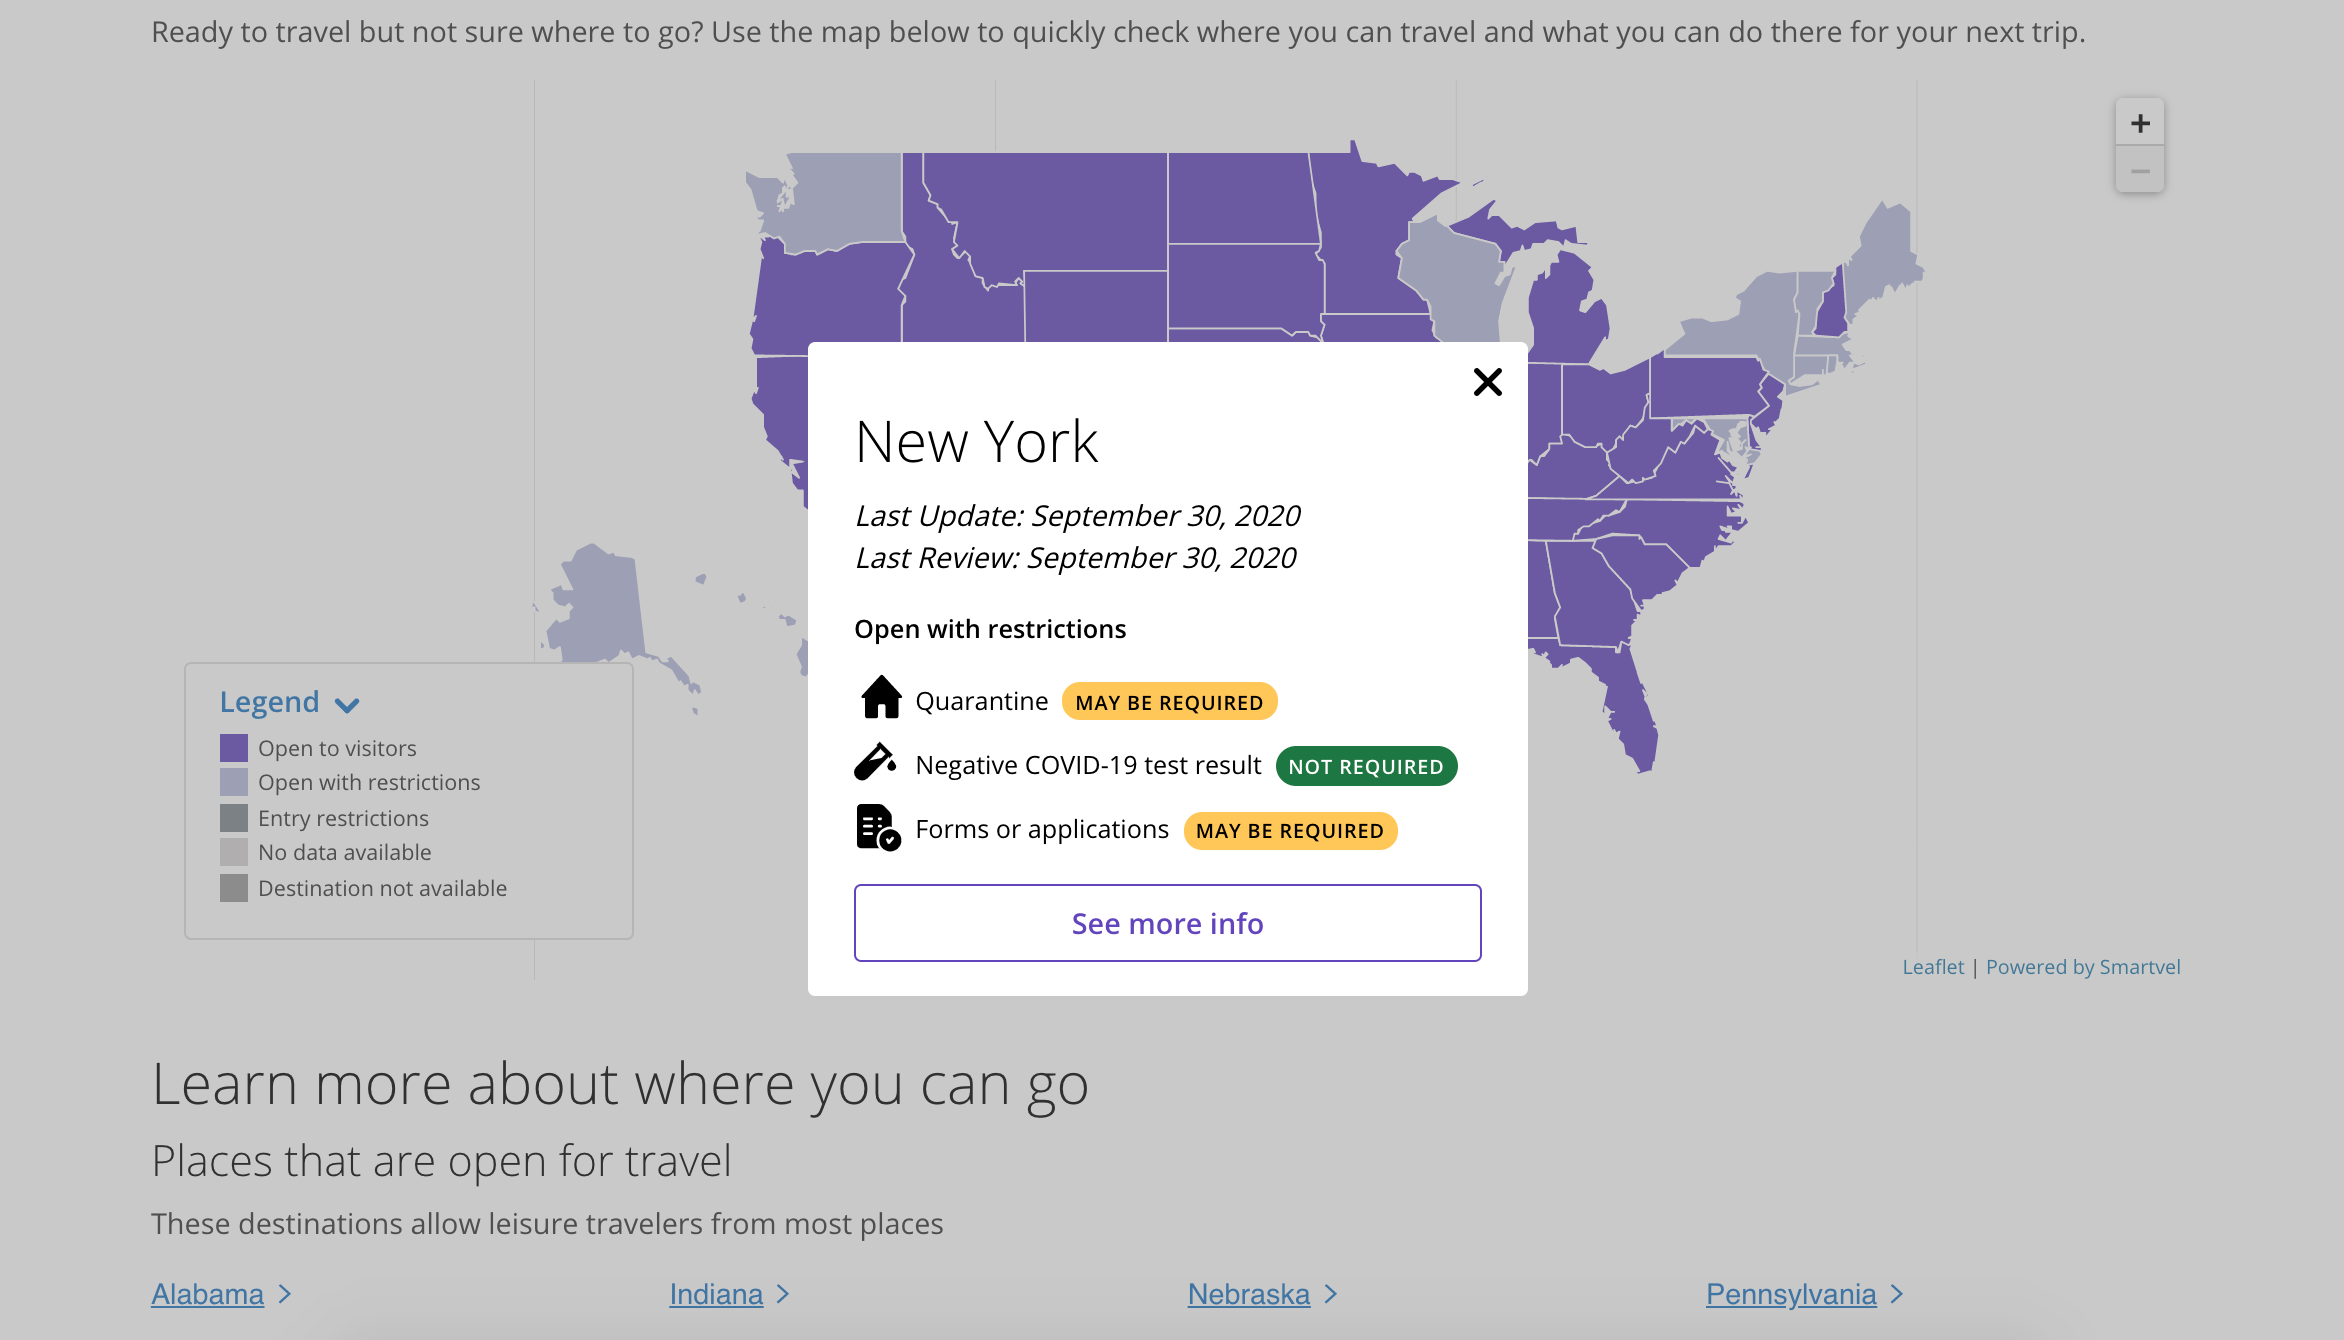Click the map zoom out minus button
Image resolution: width=2344 pixels, height=1340 pixels.
2139,171
